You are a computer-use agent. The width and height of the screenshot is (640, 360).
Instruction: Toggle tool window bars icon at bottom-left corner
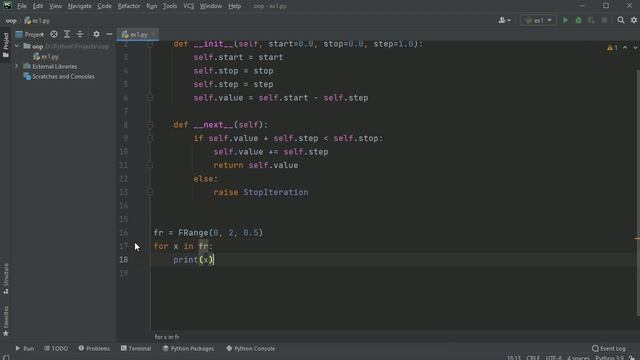(6, 357)
